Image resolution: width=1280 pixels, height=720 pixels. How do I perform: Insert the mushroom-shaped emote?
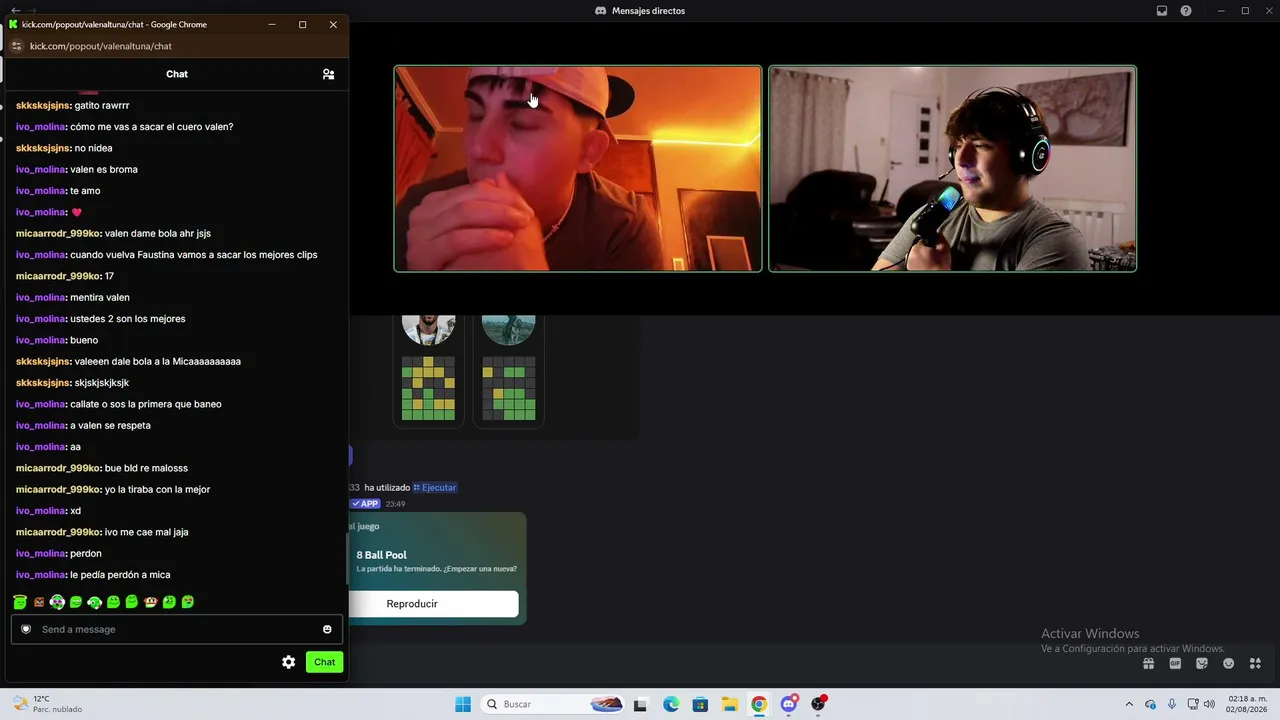(x=150, y=602)
